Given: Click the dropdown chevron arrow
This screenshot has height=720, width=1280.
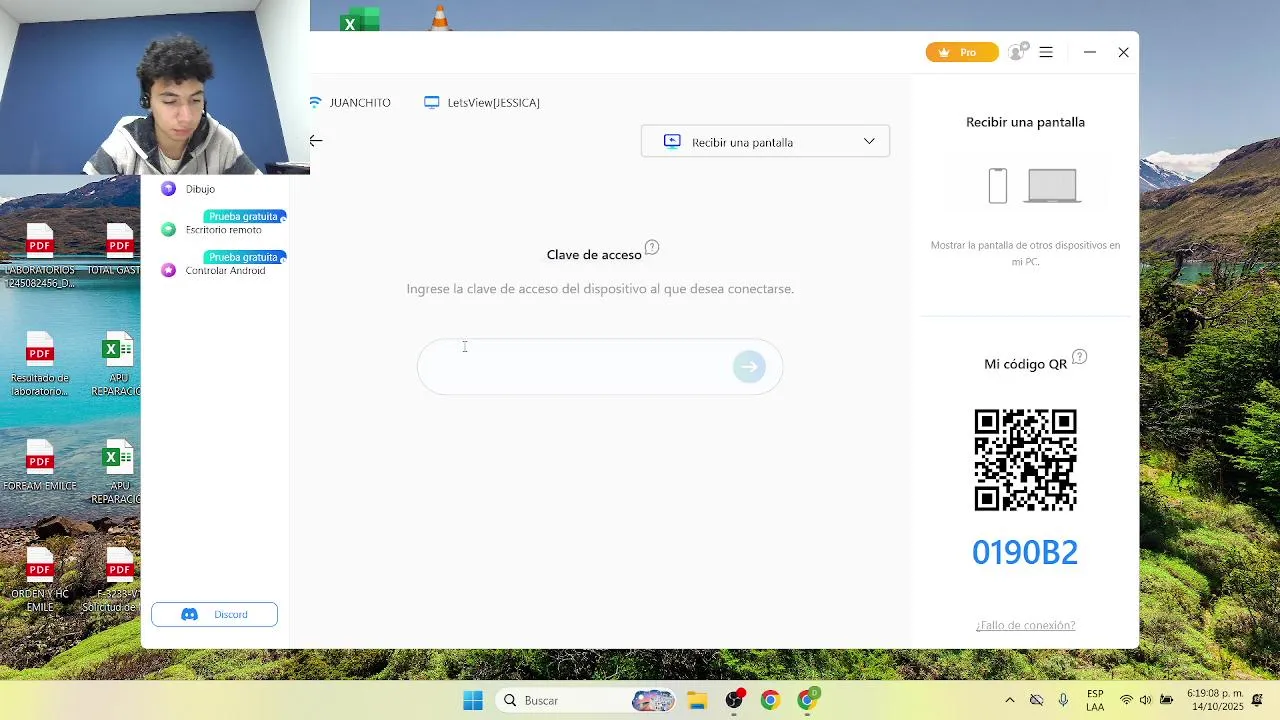Looking at the screenshot, I should pos(869,141).
